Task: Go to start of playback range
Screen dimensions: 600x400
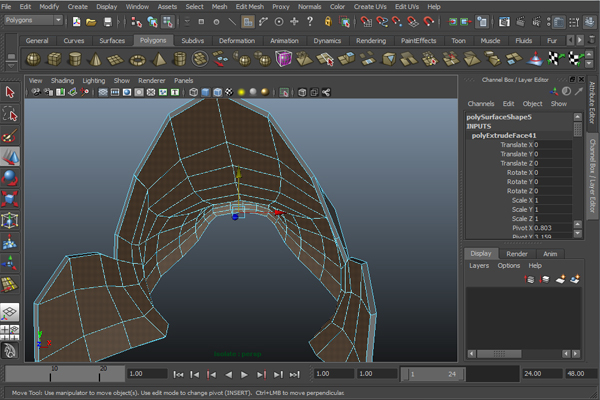Action: click(178, 374)
